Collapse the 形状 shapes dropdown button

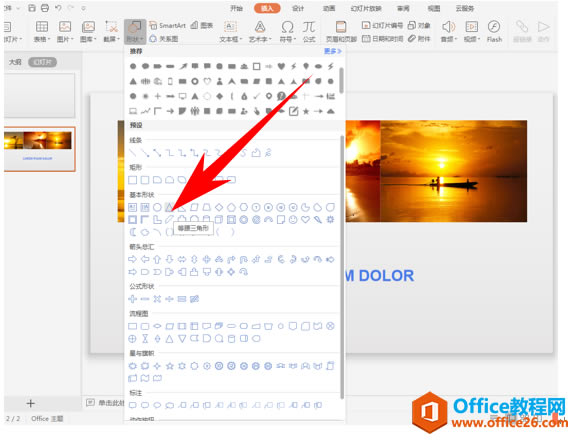coord(135,32)
